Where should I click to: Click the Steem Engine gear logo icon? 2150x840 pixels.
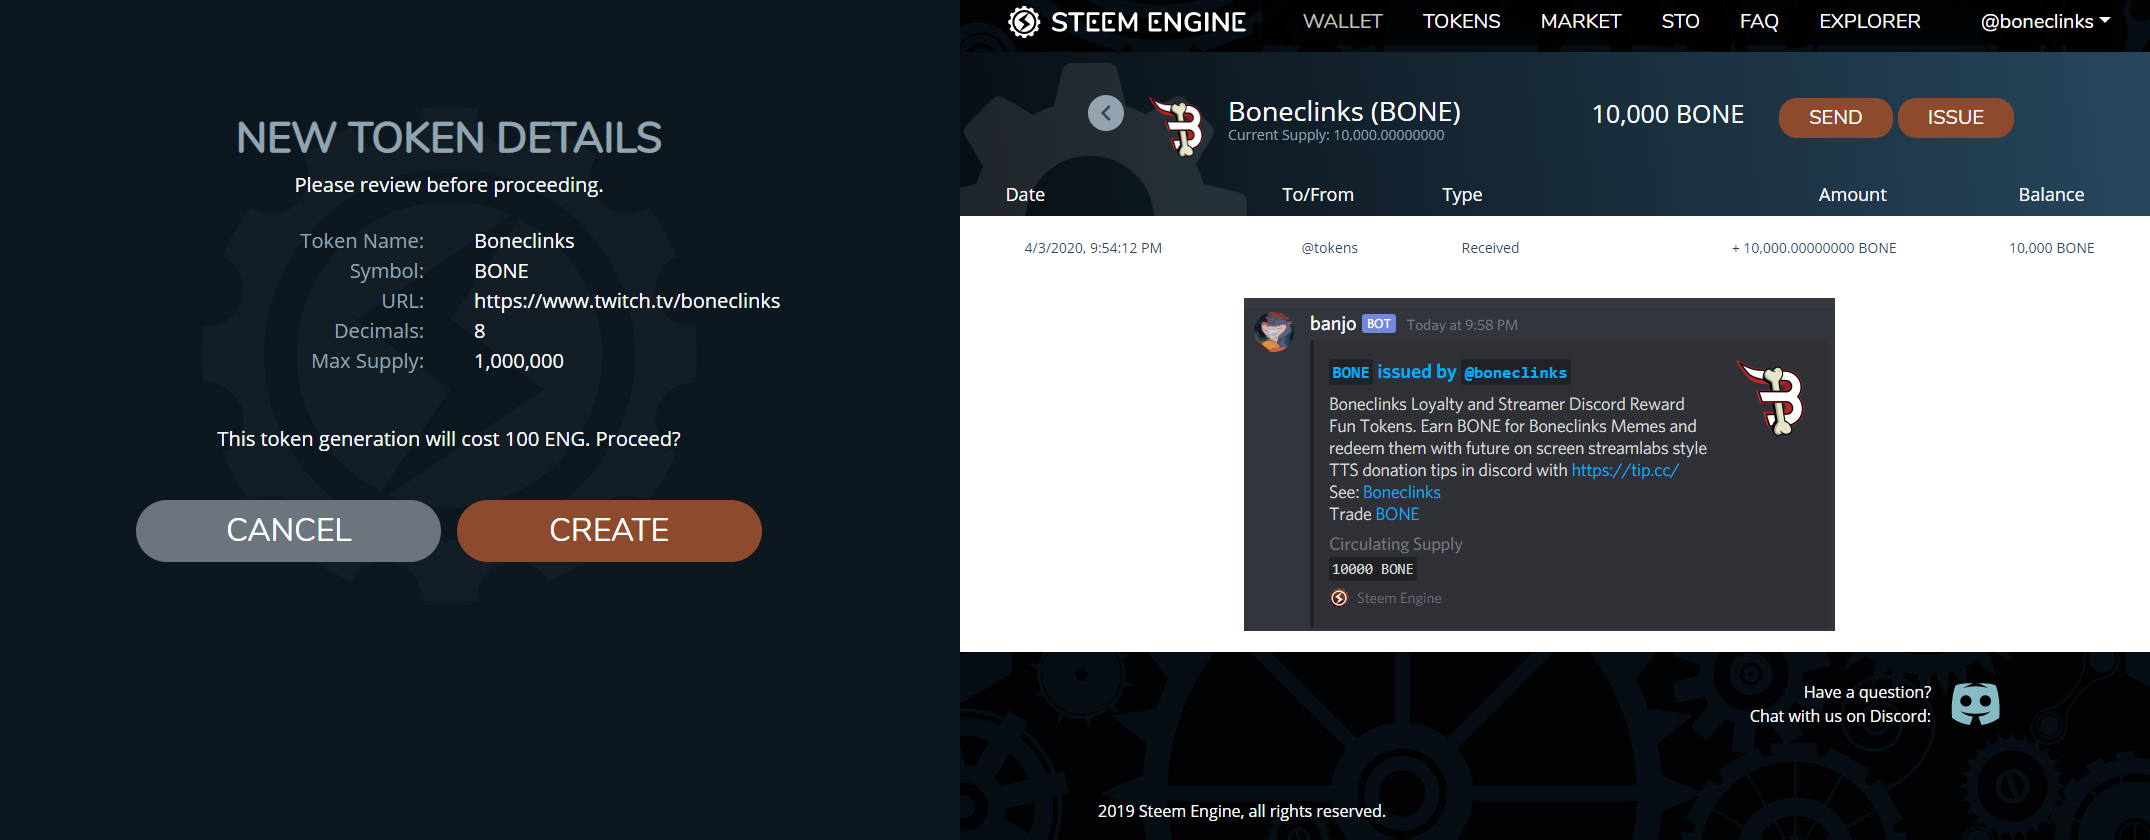pos(1024,22)
